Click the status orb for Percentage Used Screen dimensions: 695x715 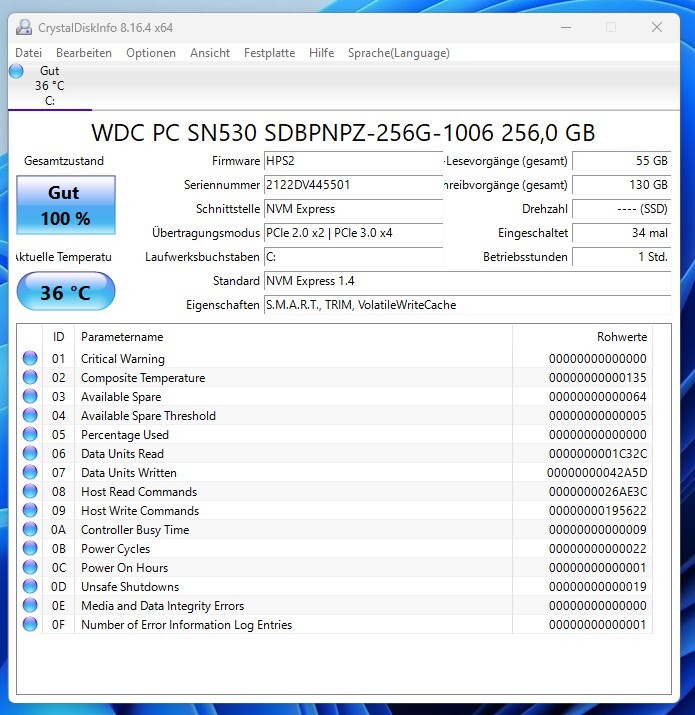pos(30,435)
